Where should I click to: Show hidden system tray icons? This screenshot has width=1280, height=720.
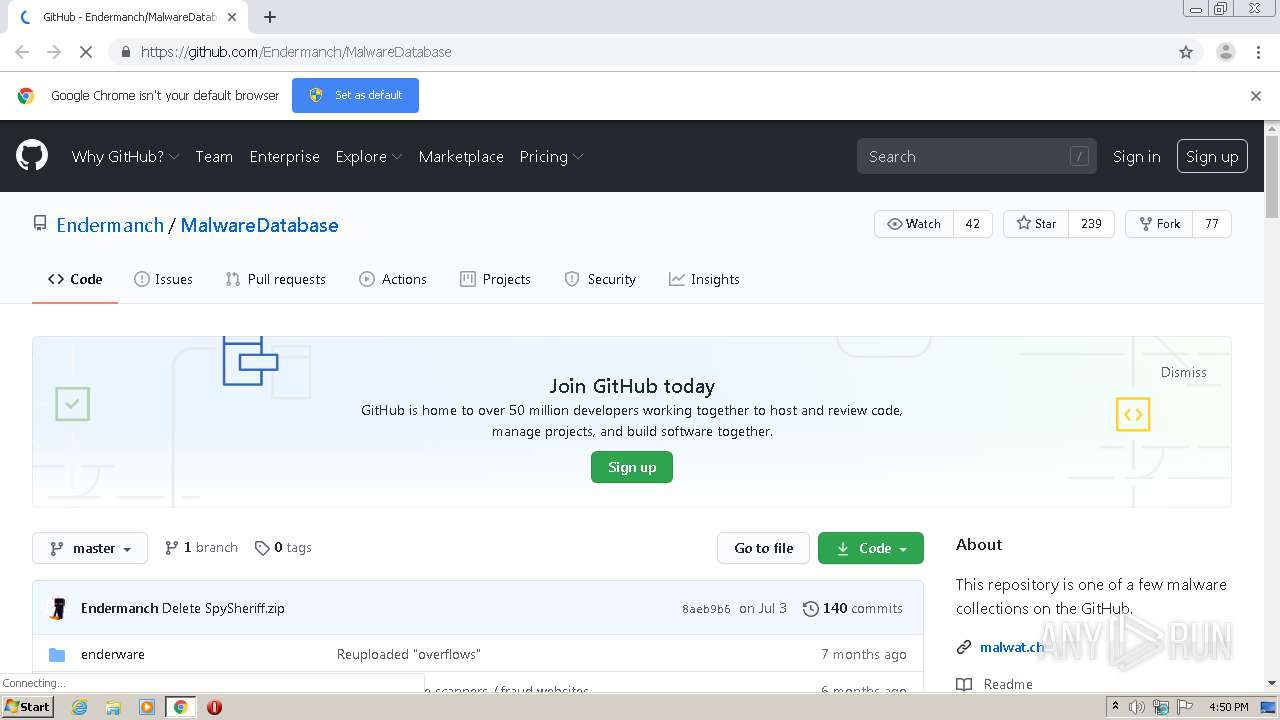pos(1115,707)
